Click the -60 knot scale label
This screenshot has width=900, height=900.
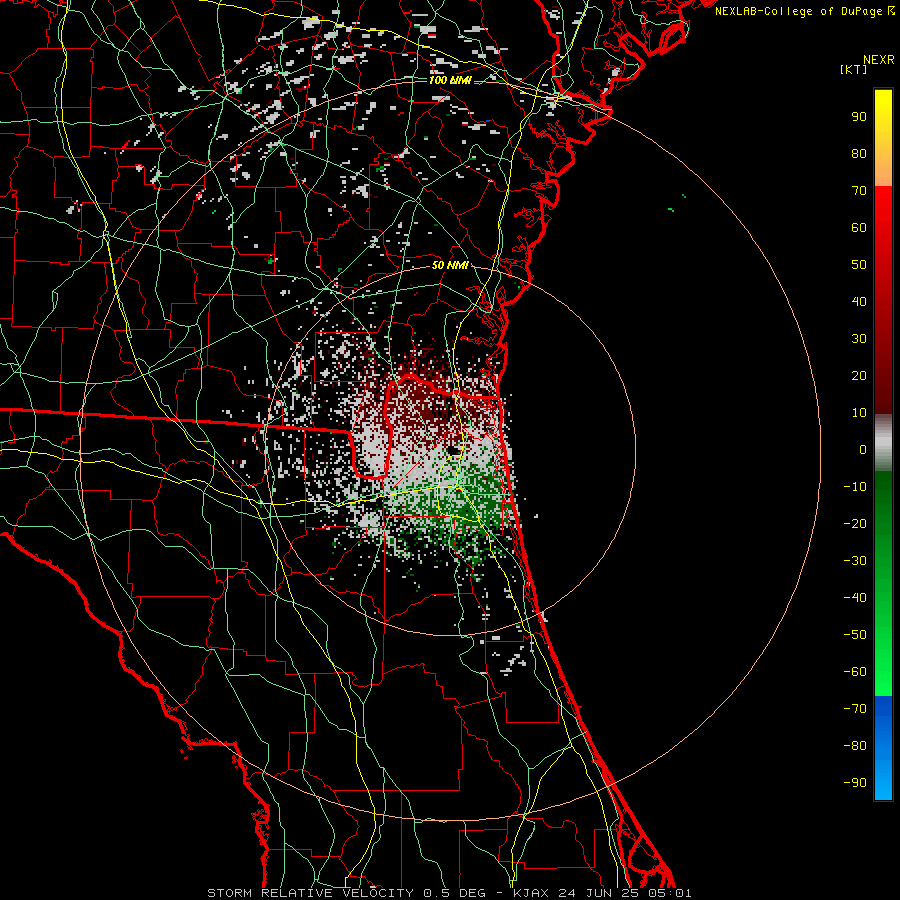pyautogui.click(x=855, y=672)
